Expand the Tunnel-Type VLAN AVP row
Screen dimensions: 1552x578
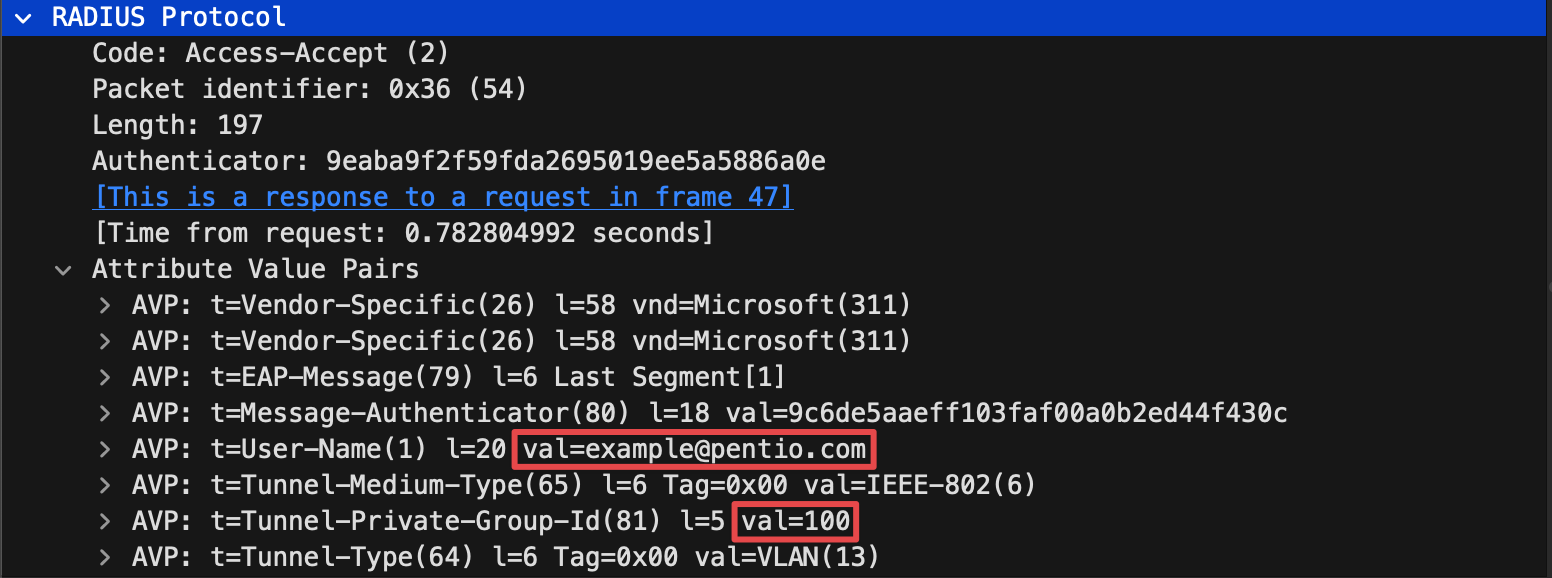pyautogui.click(x=104, y=557)
